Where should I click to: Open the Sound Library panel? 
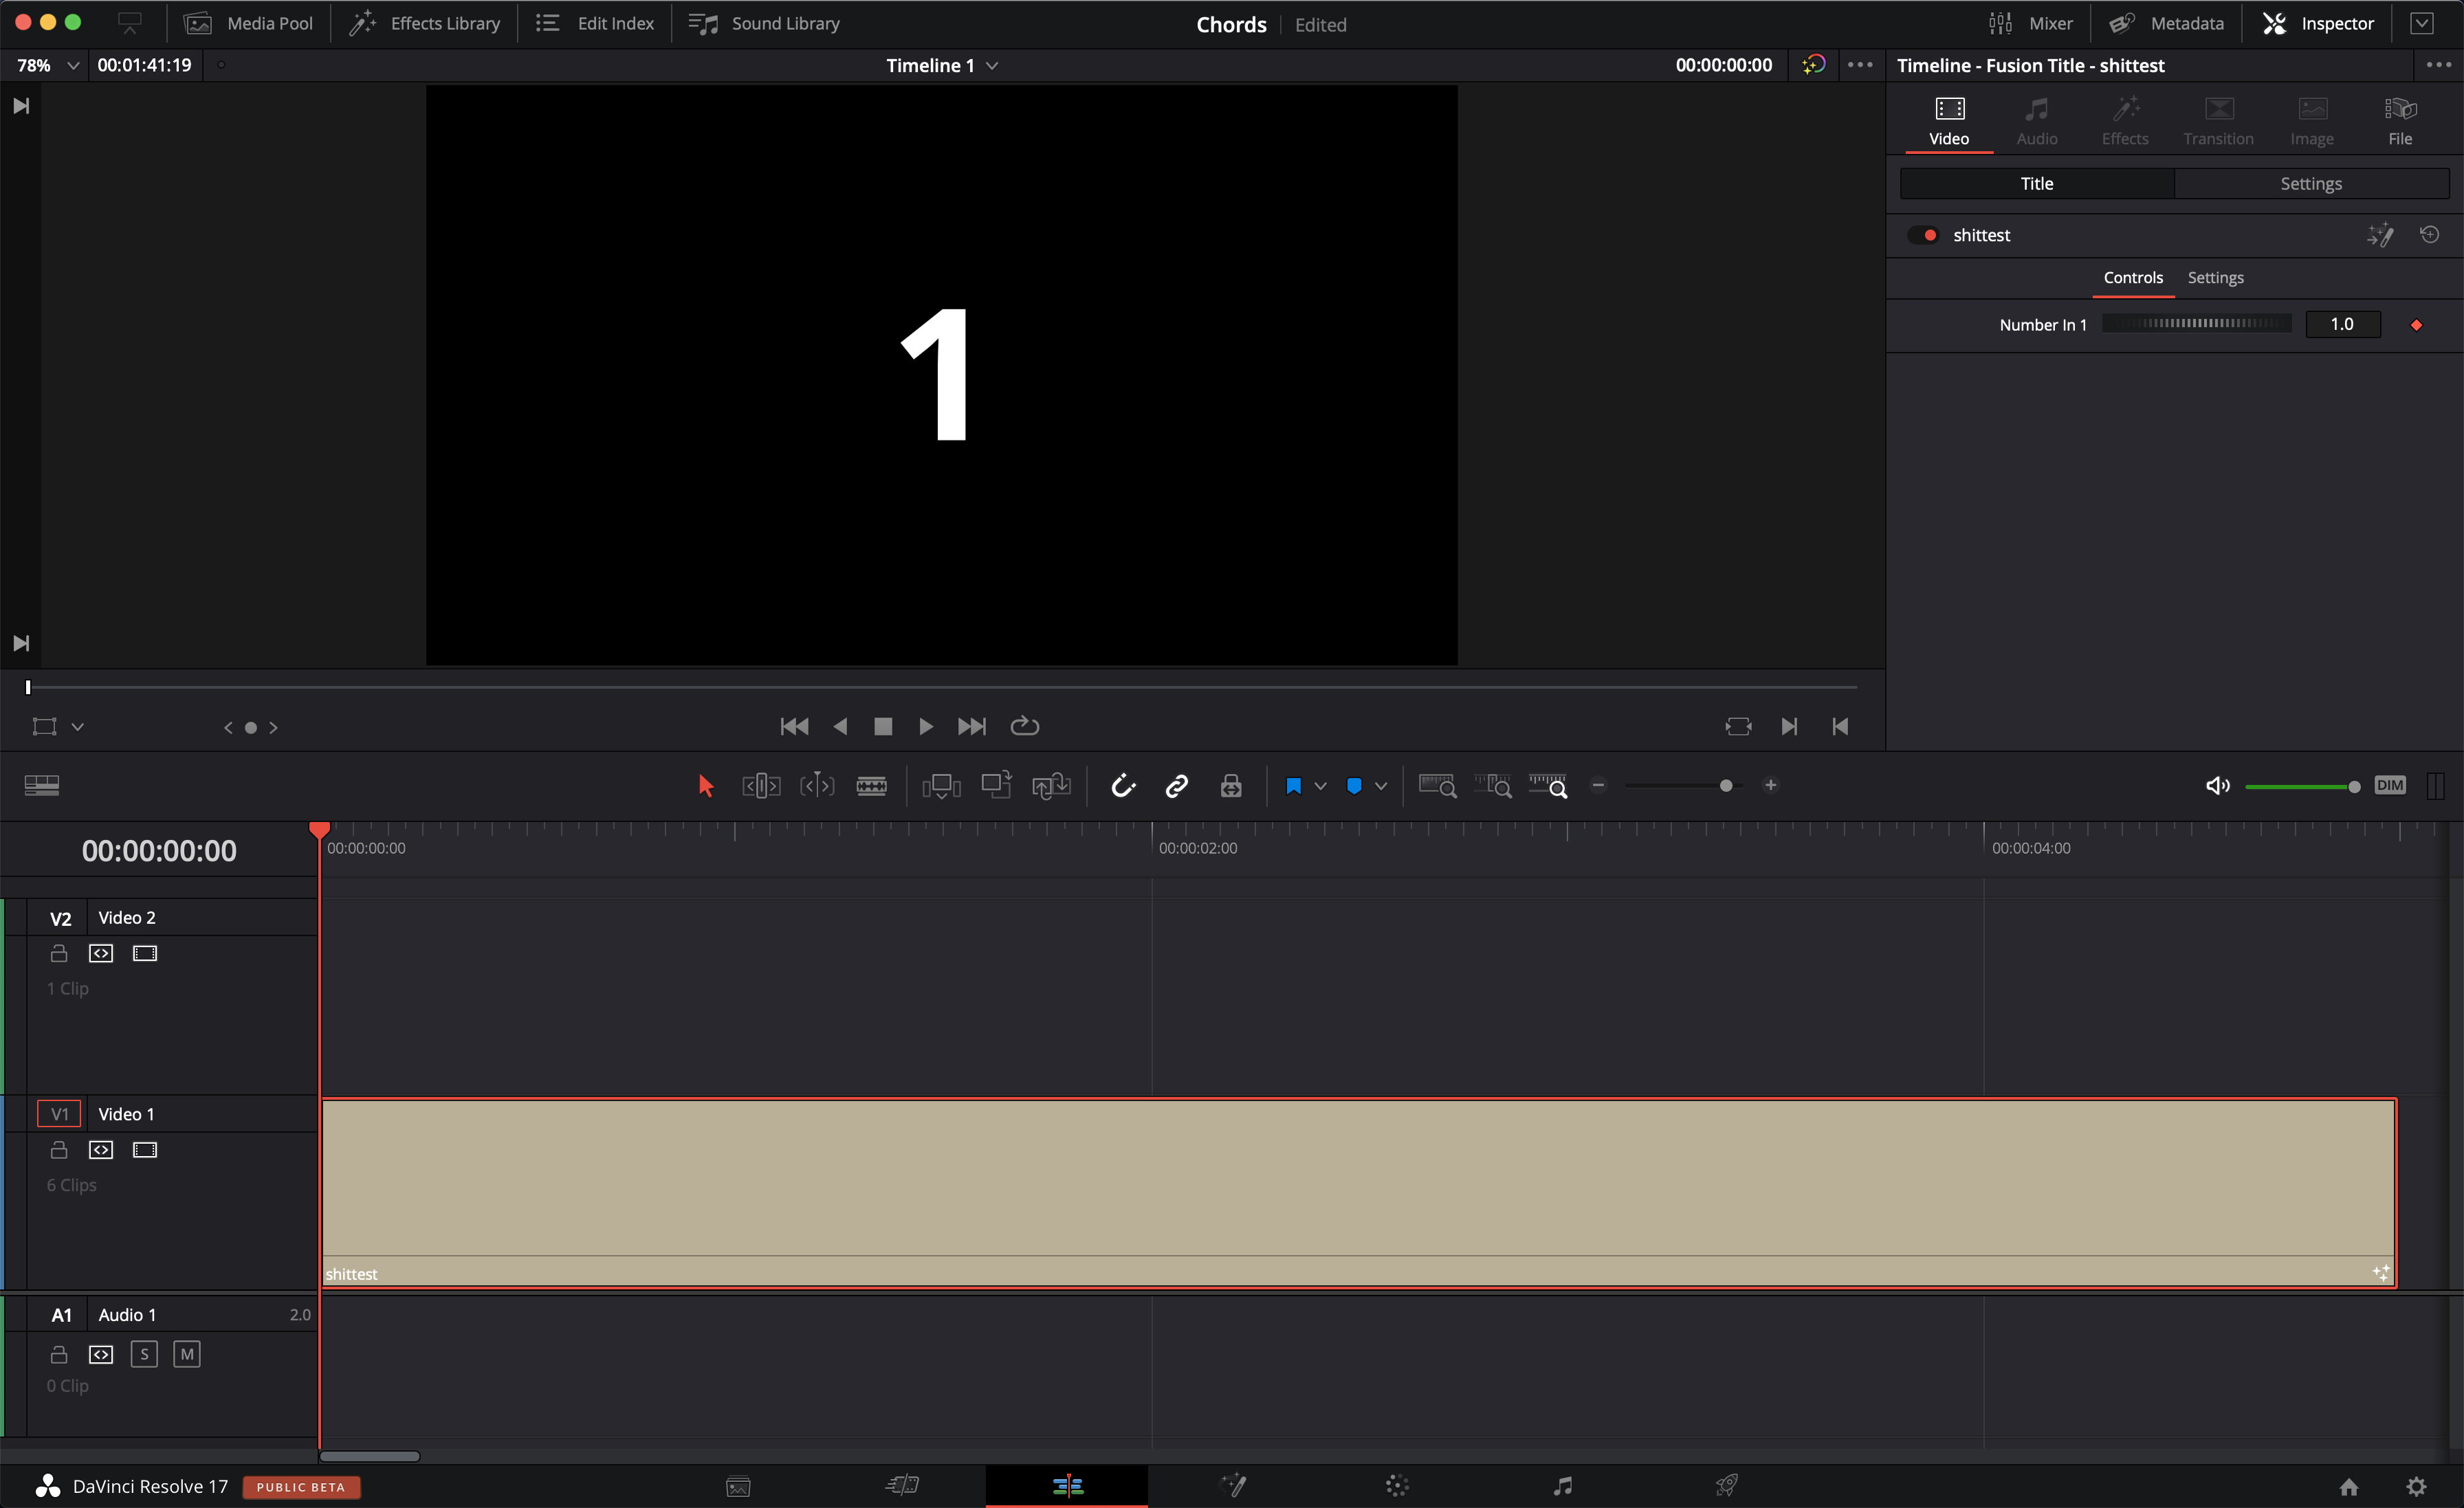coord(764,23)
